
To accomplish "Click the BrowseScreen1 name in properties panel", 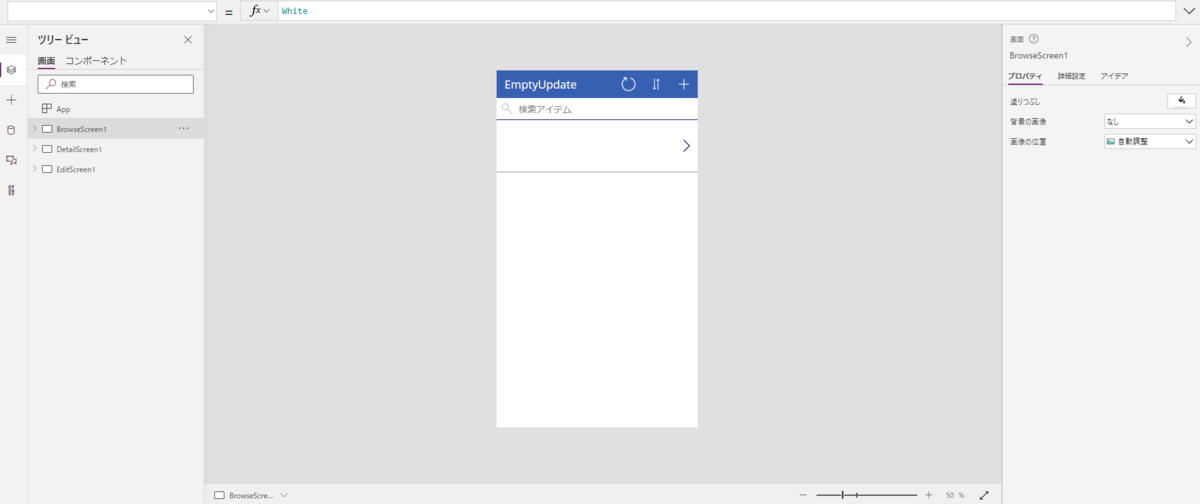I will coord(1039,56).
